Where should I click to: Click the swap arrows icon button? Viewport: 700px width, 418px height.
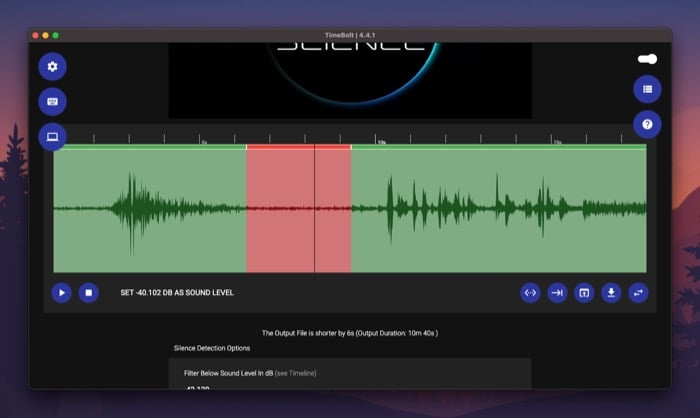(638, 293)
